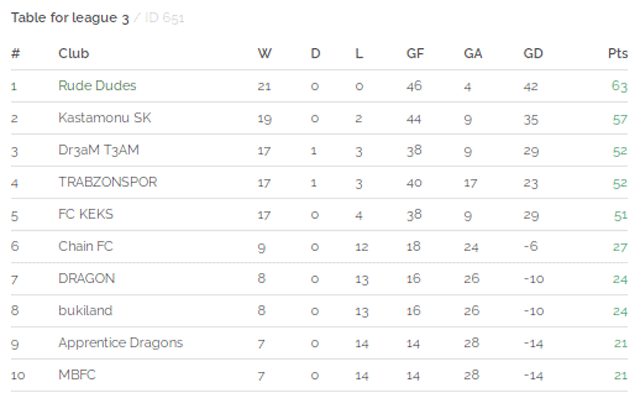This screenshot has height=393, width=640.
Task: Click the W wins column header
Action: click(264, 53)
